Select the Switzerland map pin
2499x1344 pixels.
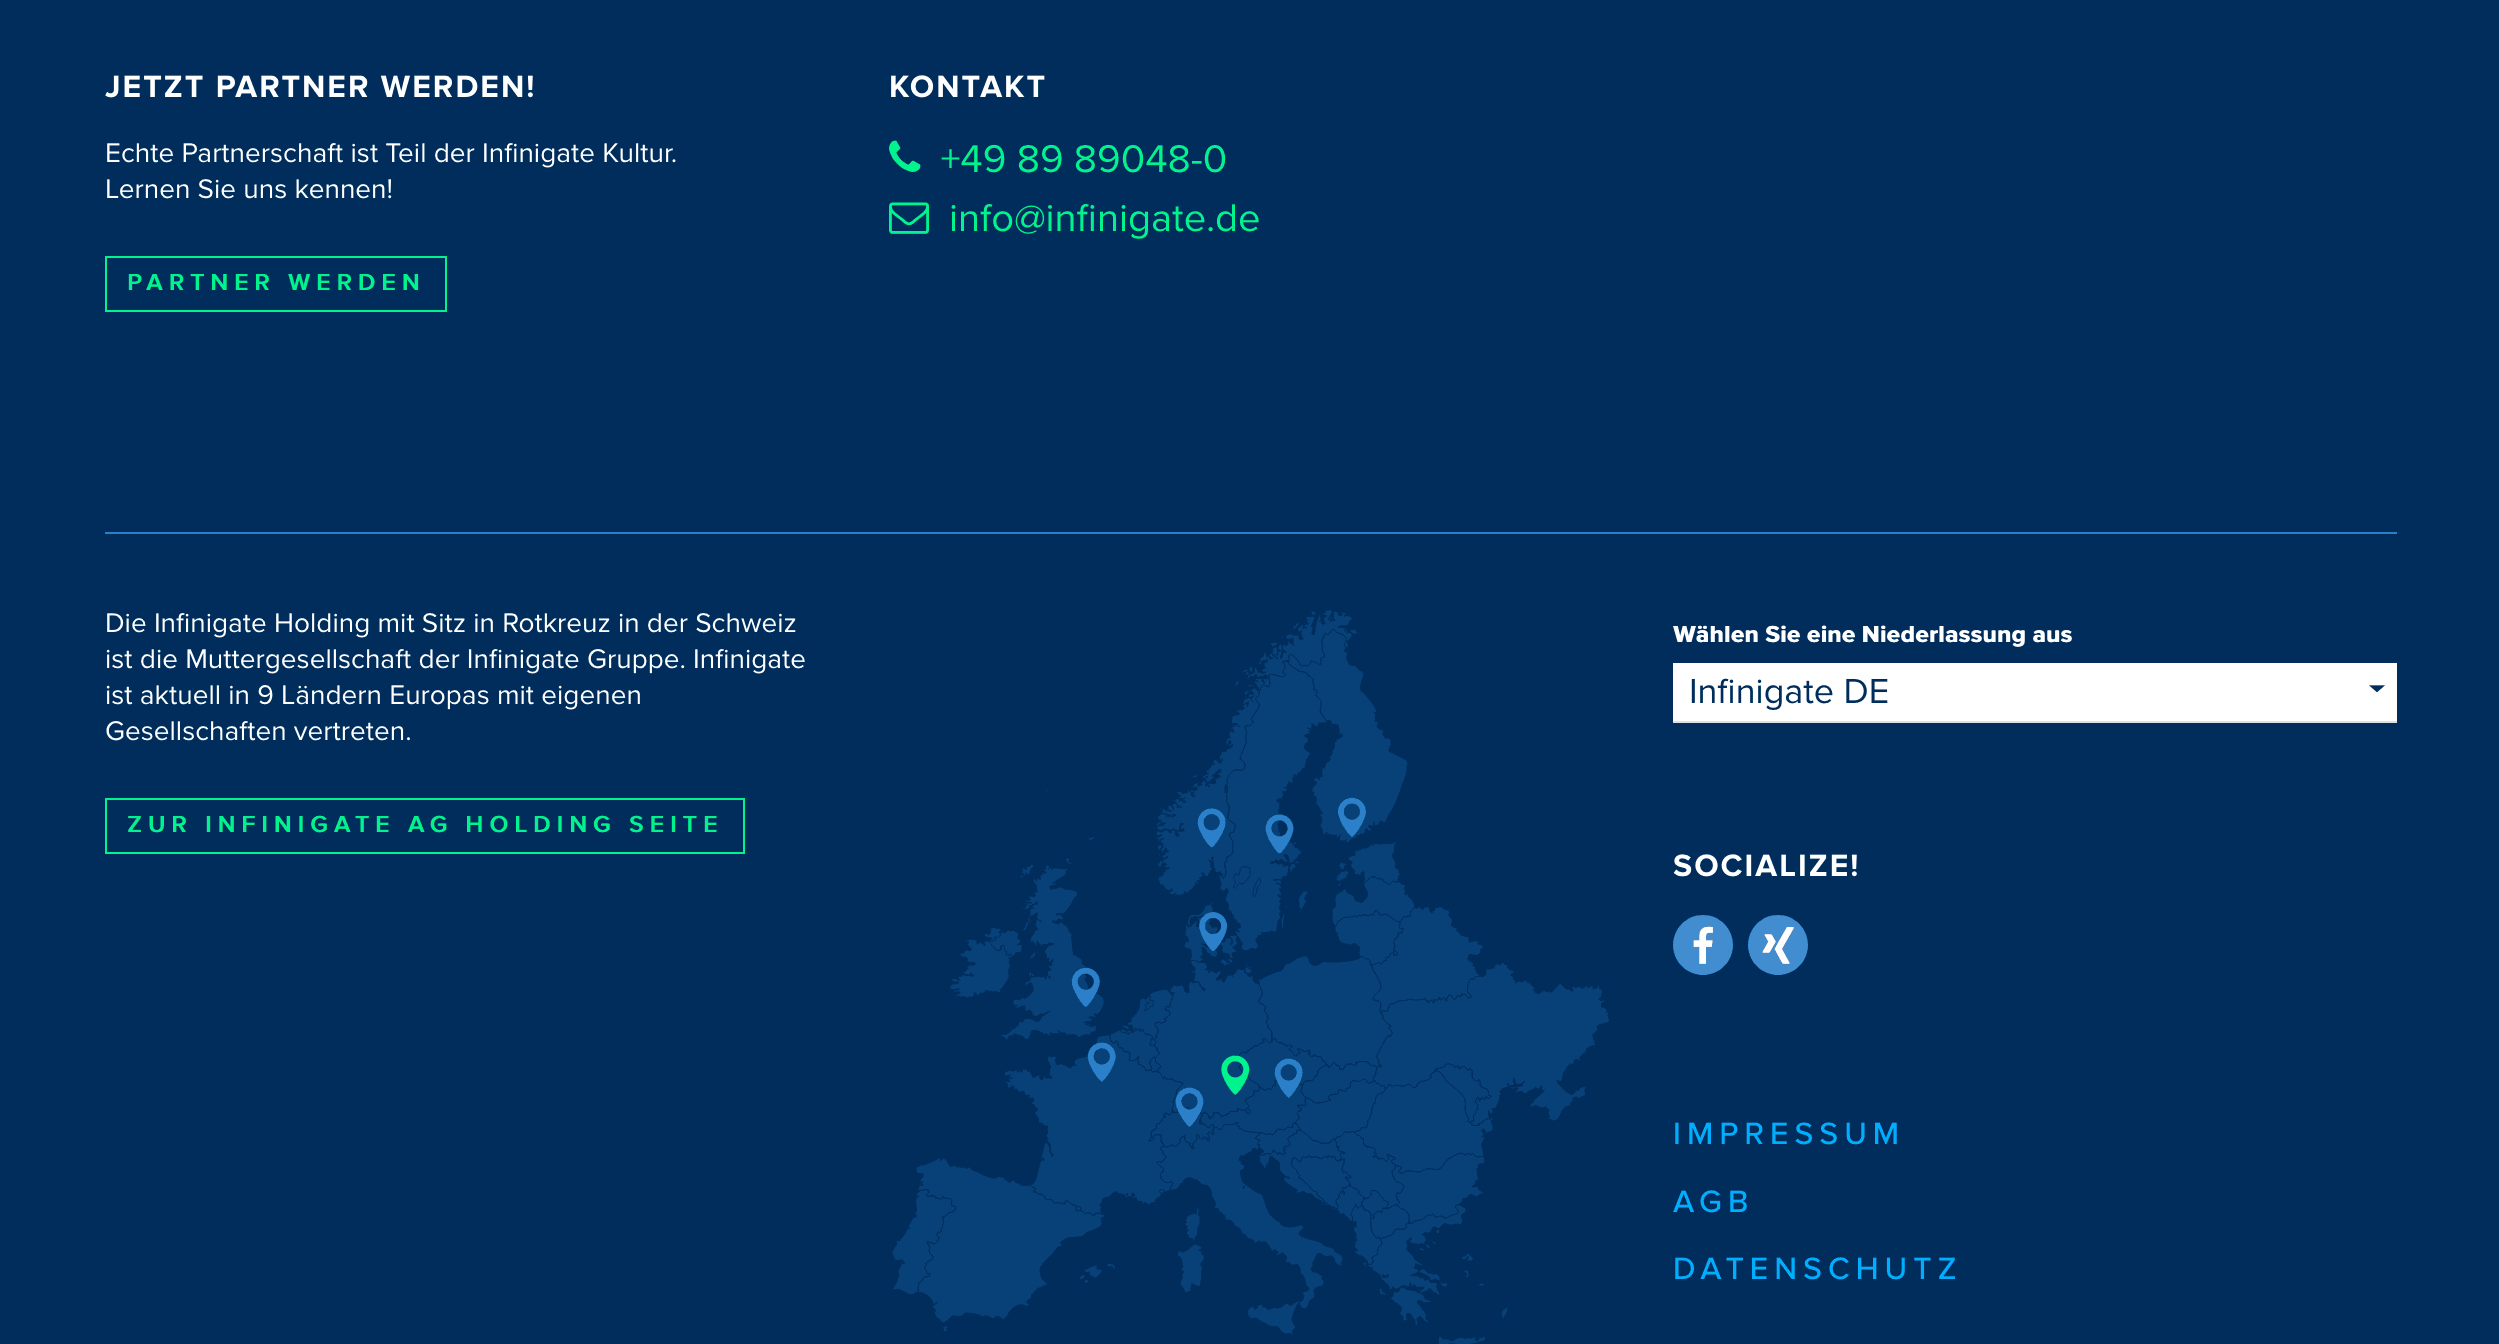coord(1189,1107)
